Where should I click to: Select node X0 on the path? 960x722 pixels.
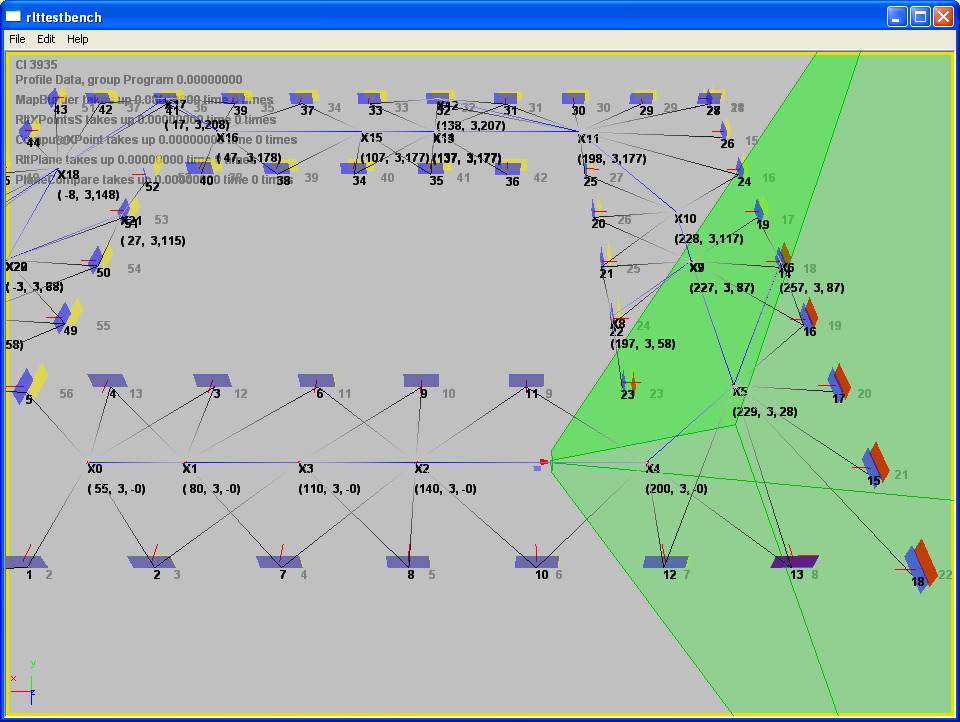(93, 467)
